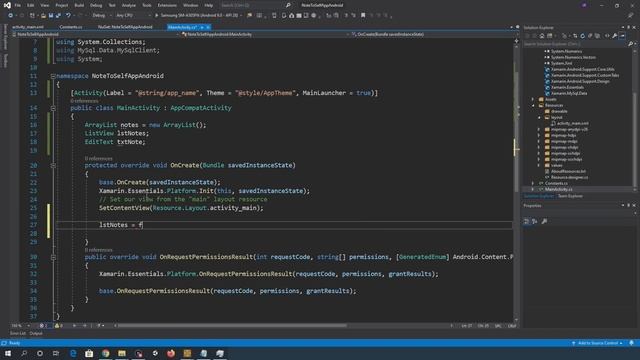The width and height of the screenshot is (640, 360).
Task: Select Xamarin.Essentials reference
Action: (567, 87)
